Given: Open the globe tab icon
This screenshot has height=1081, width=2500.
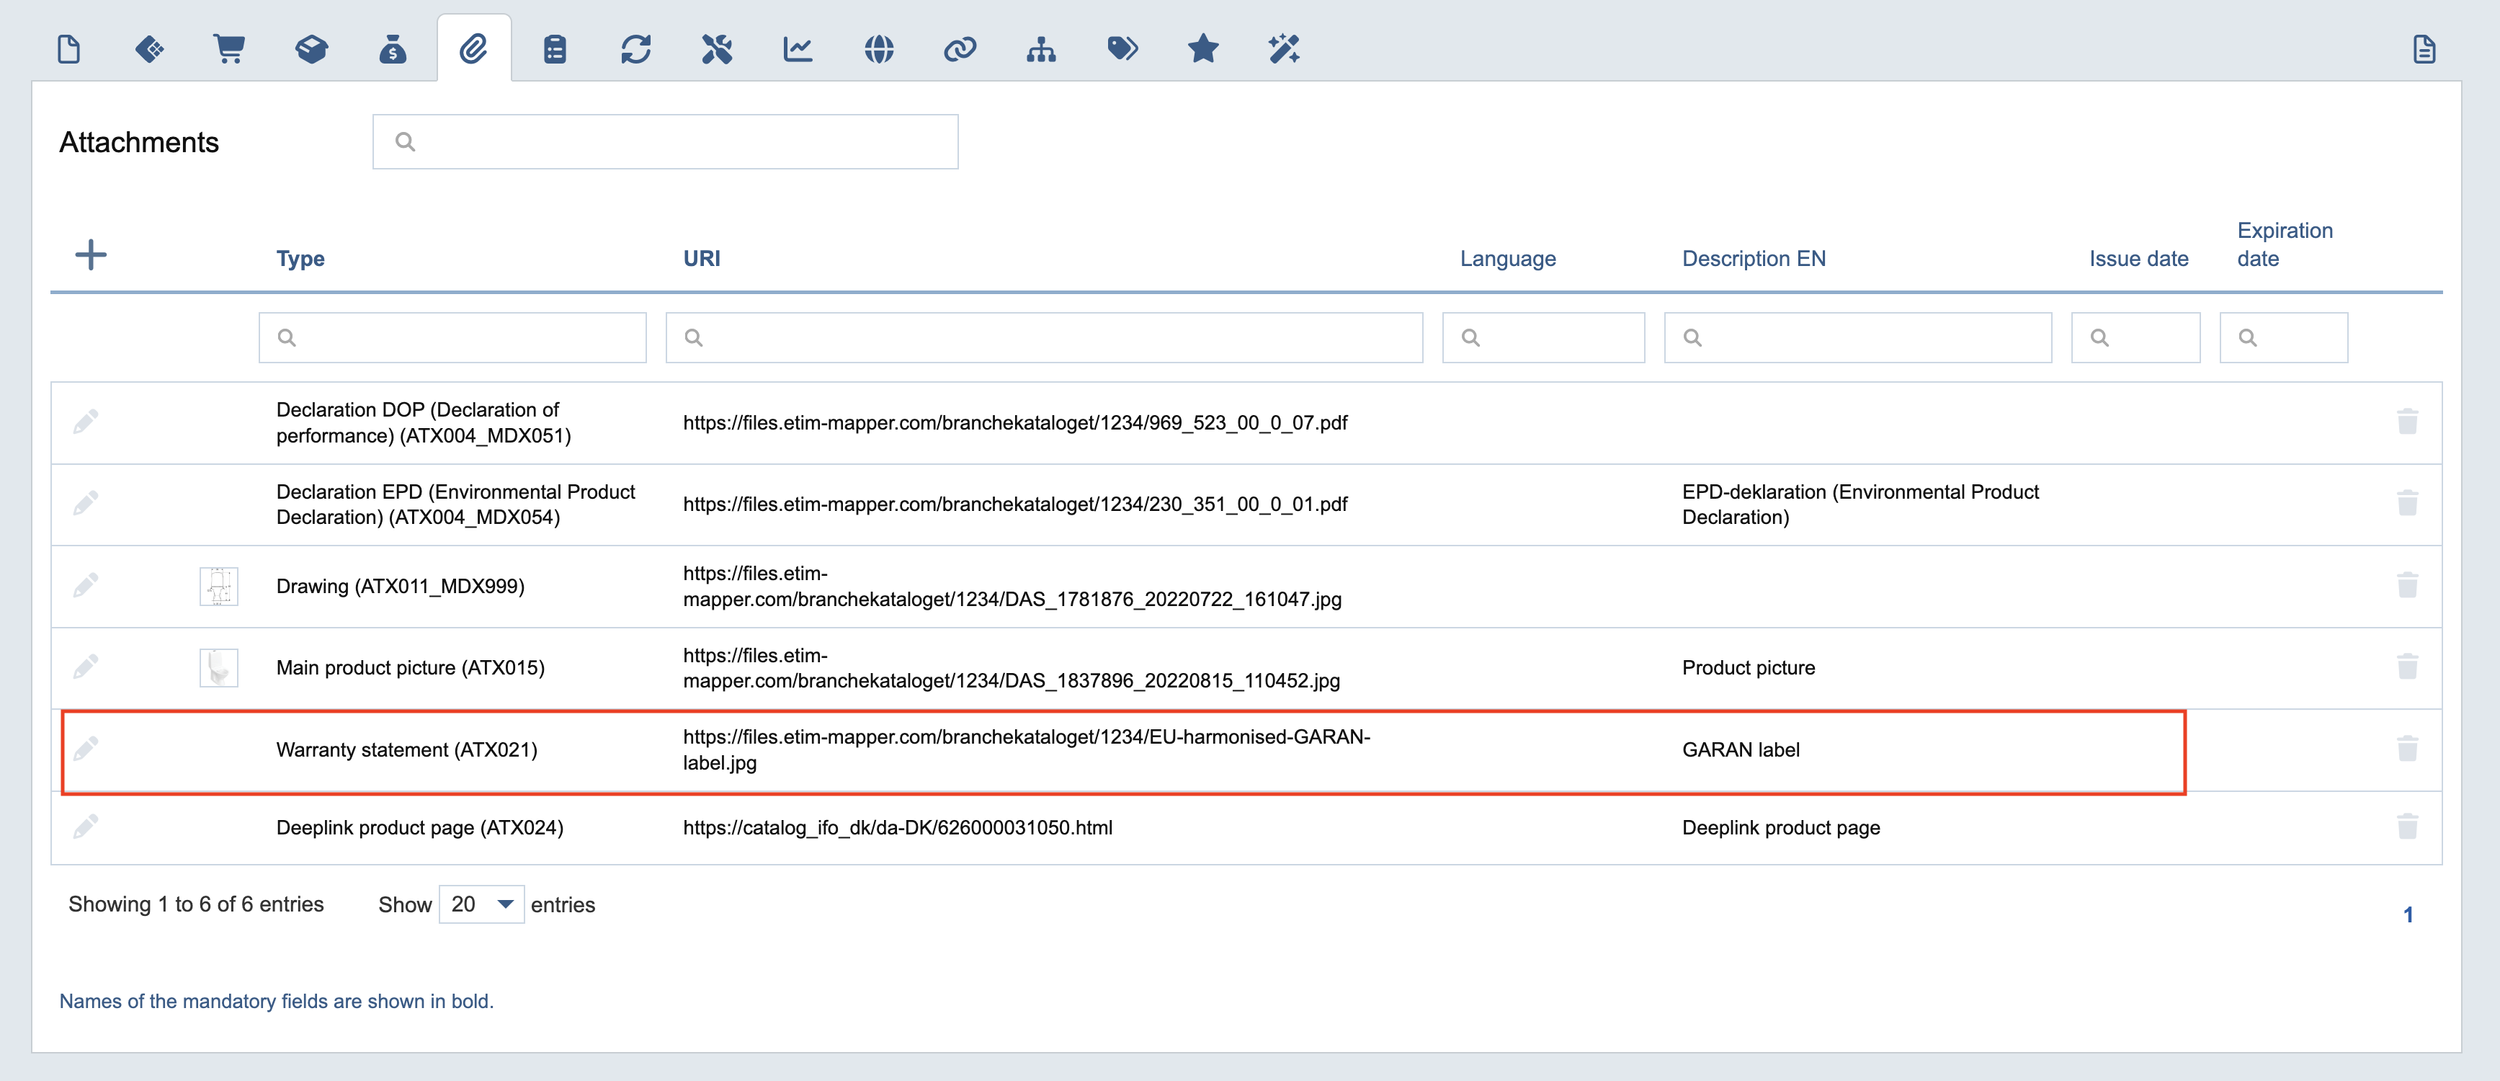Looking at the screenshot, I should (x=879, y=49).
